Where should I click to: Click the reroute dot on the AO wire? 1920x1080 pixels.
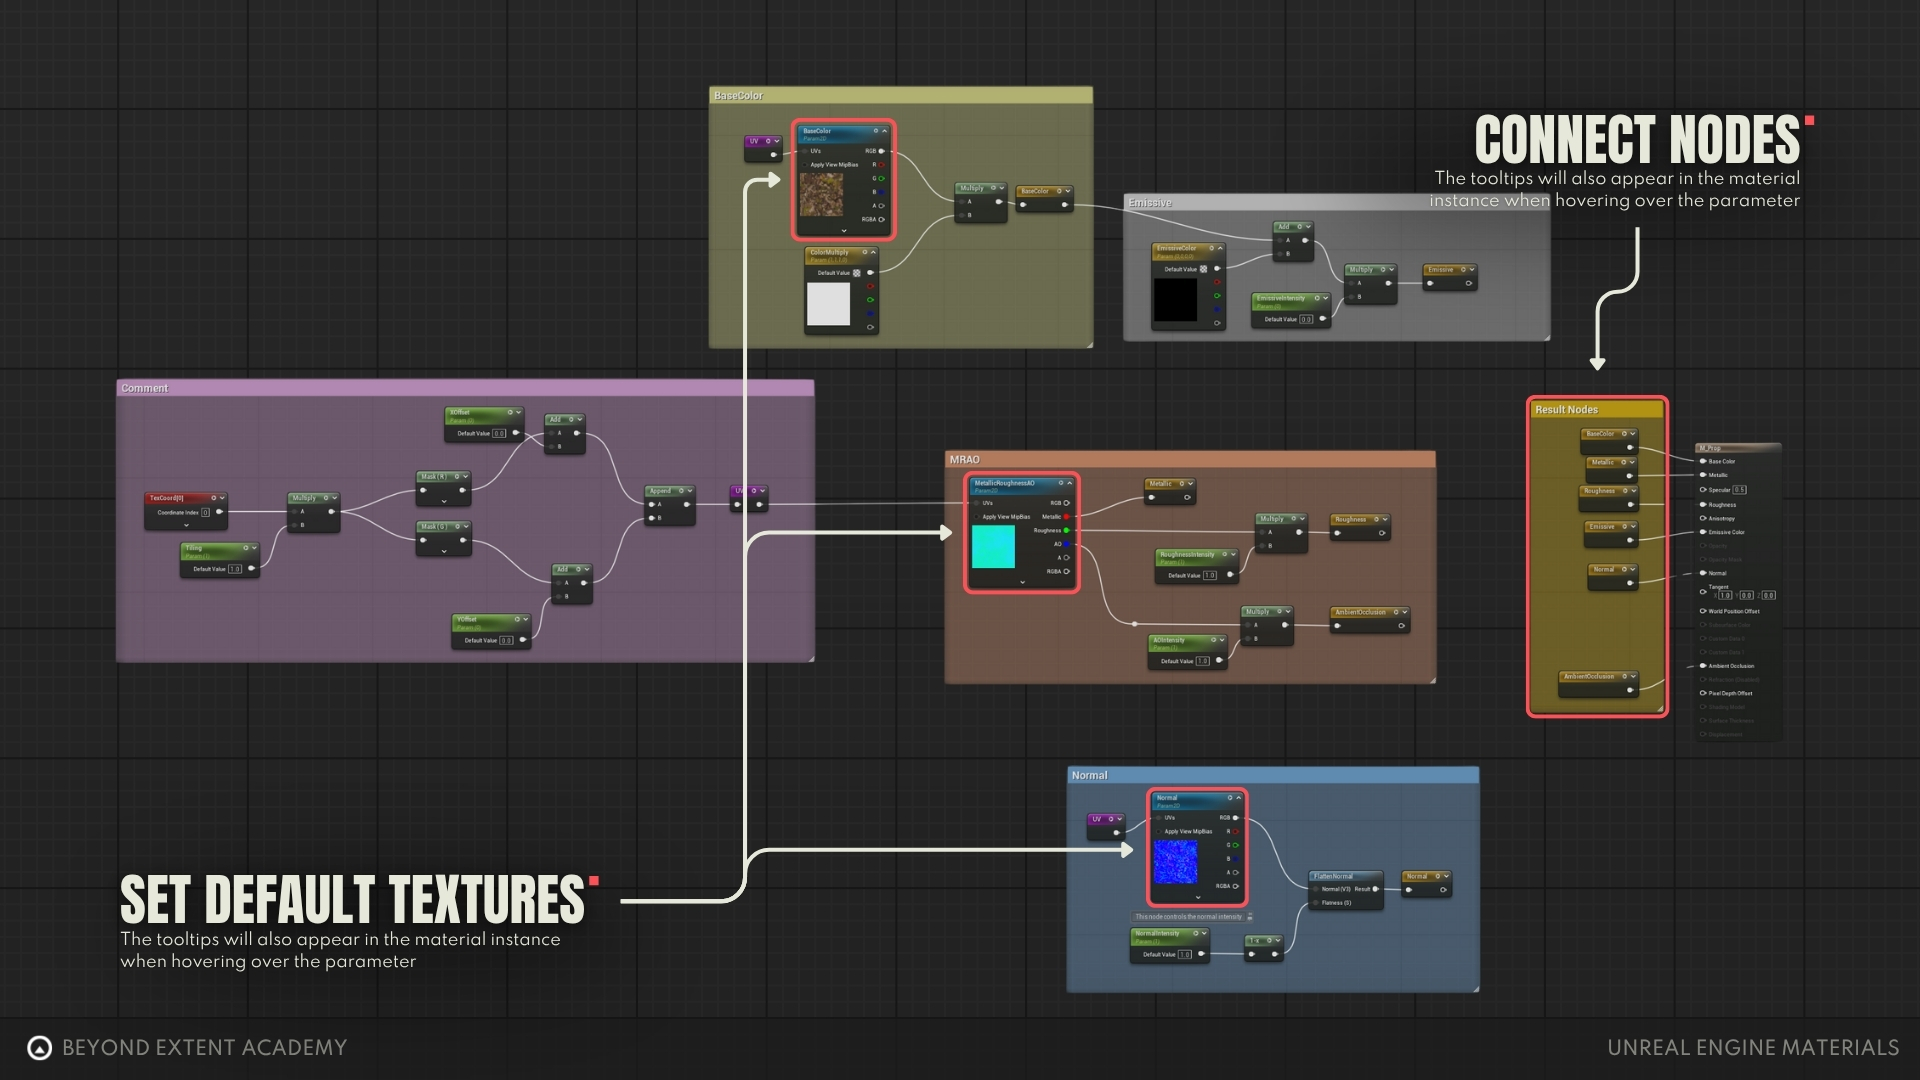click(1134, 624)
